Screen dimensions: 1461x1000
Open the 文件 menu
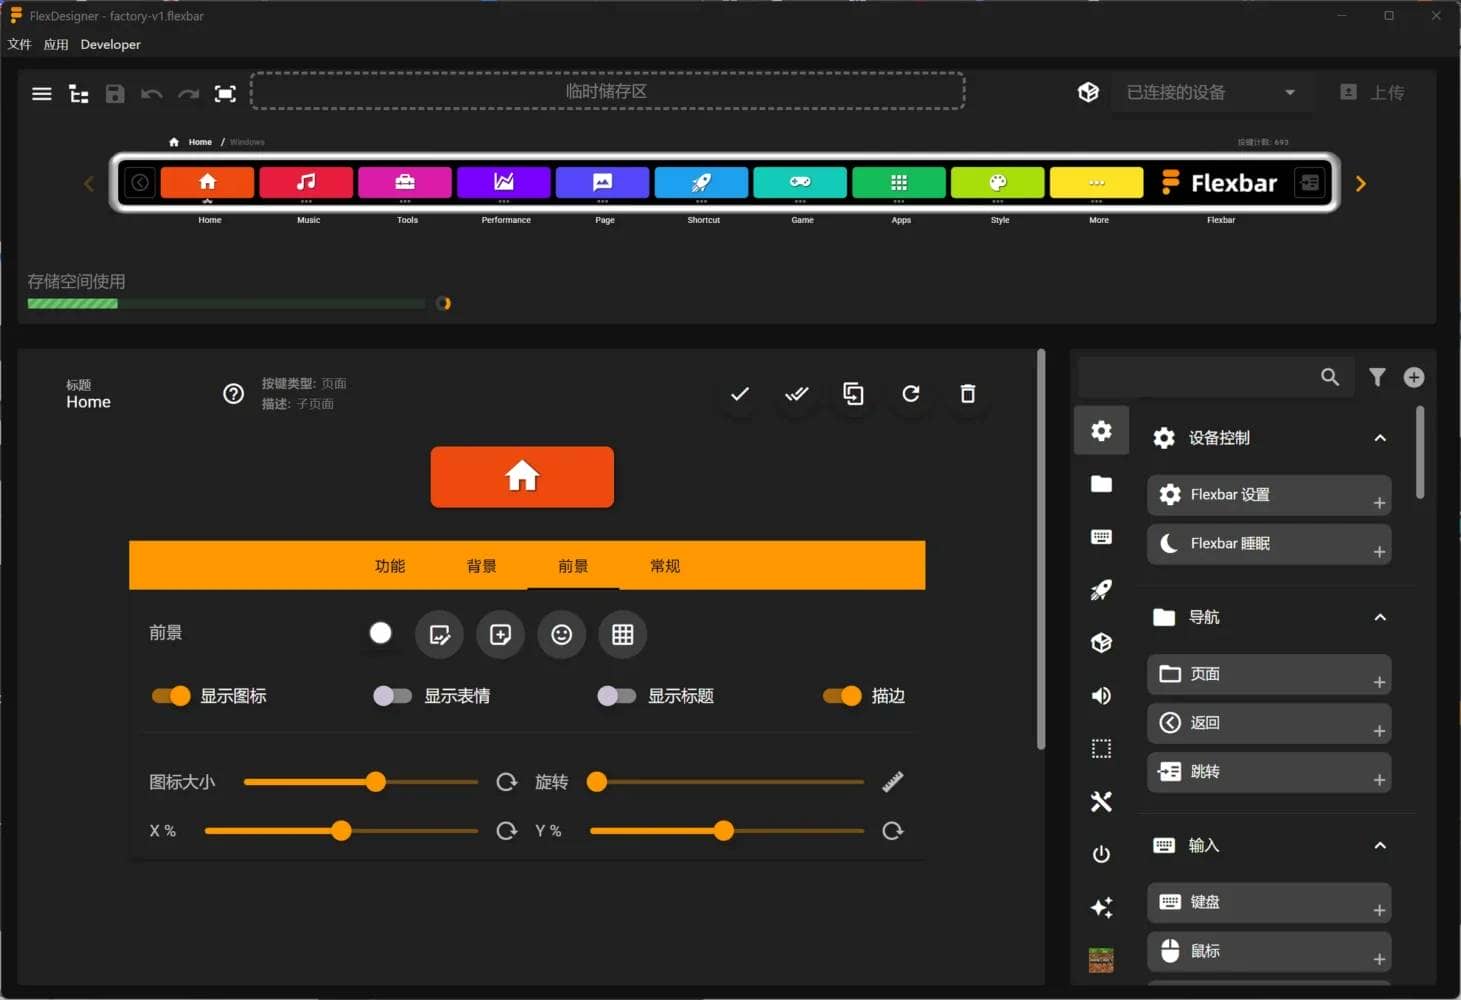click(x=19, y=45)
